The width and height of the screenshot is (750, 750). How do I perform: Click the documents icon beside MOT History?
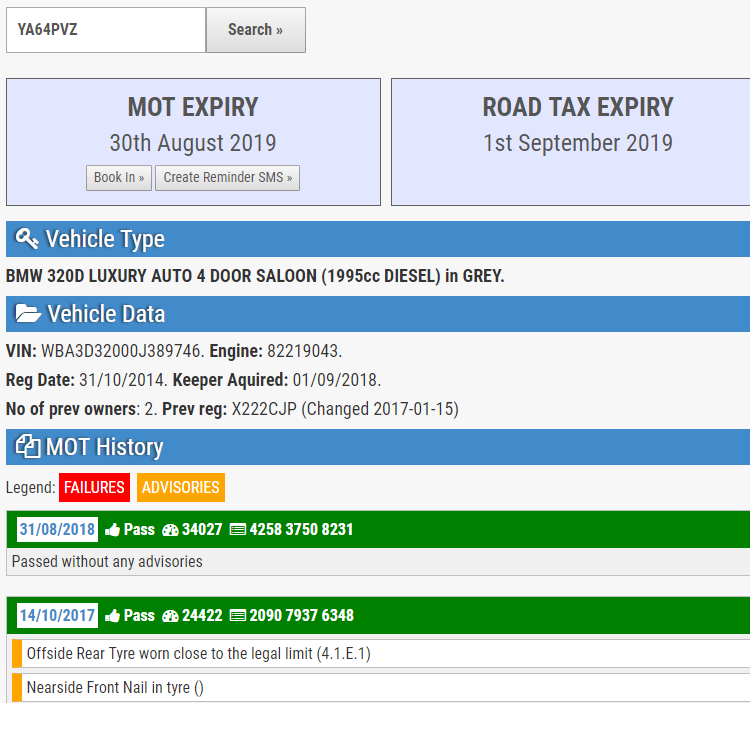point(28,446)
